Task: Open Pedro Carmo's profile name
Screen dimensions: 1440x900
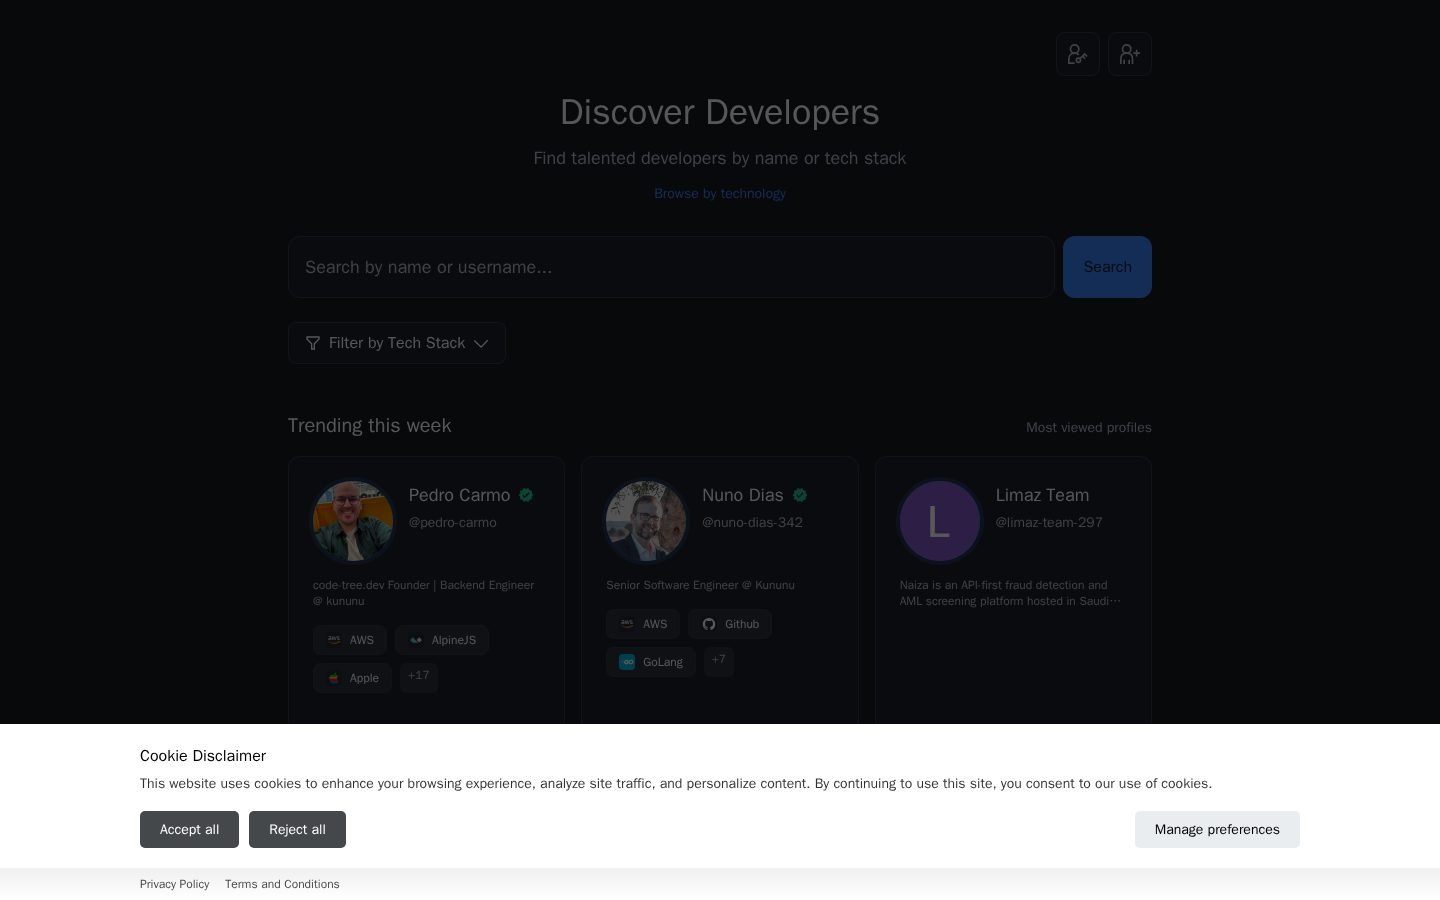Action: tap(459, 495)
